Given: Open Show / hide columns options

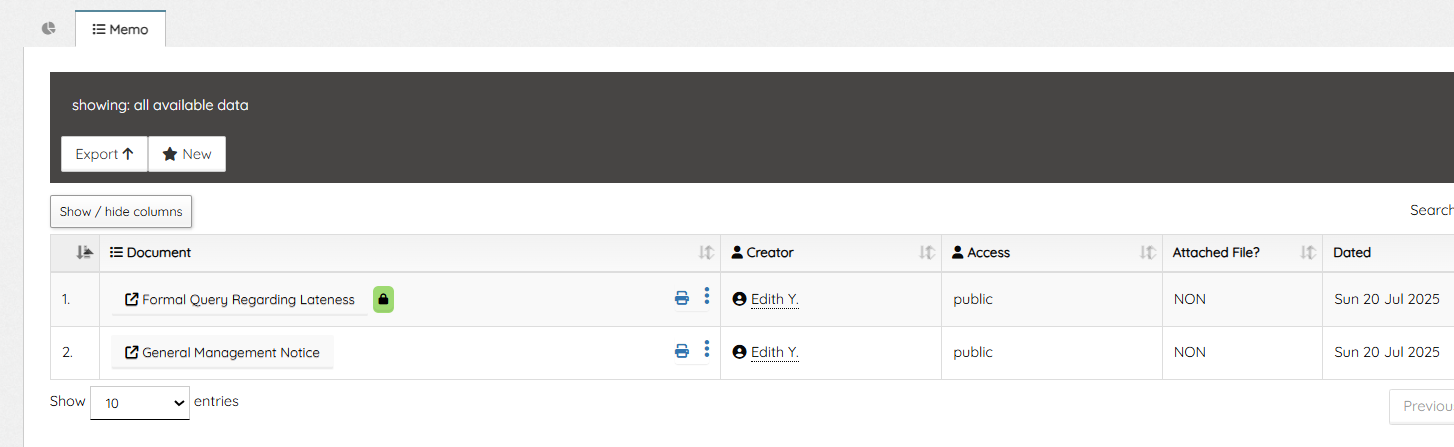Looking at the screenshot, I should (121, 211).
